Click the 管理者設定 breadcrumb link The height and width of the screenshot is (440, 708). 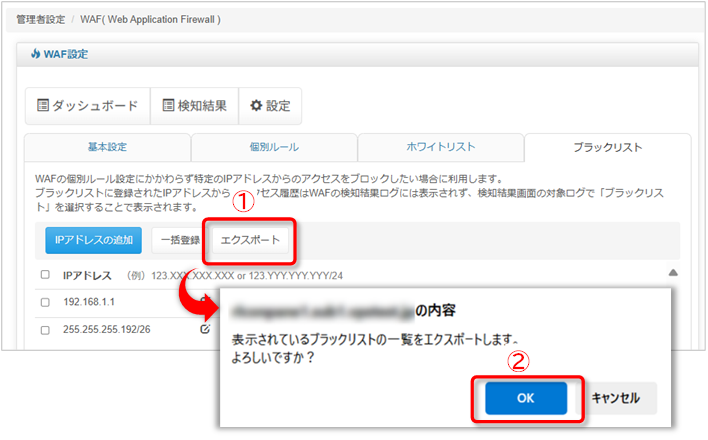point(41,19)
